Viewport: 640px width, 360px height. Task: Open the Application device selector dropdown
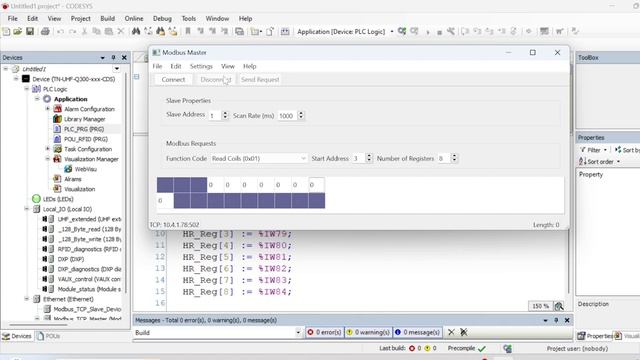tap(392, 31)
